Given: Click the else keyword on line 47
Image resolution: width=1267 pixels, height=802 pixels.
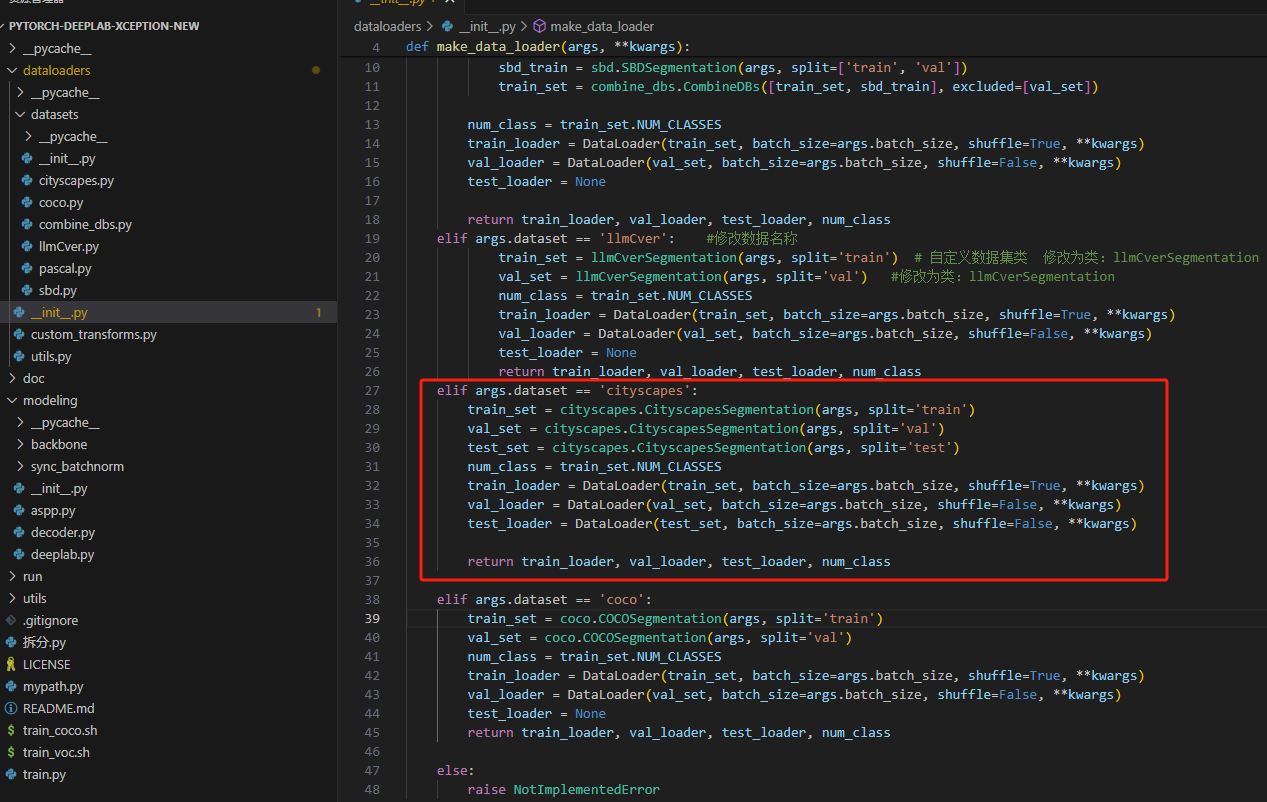Looking at the screenshot, I should click(452, 771).
